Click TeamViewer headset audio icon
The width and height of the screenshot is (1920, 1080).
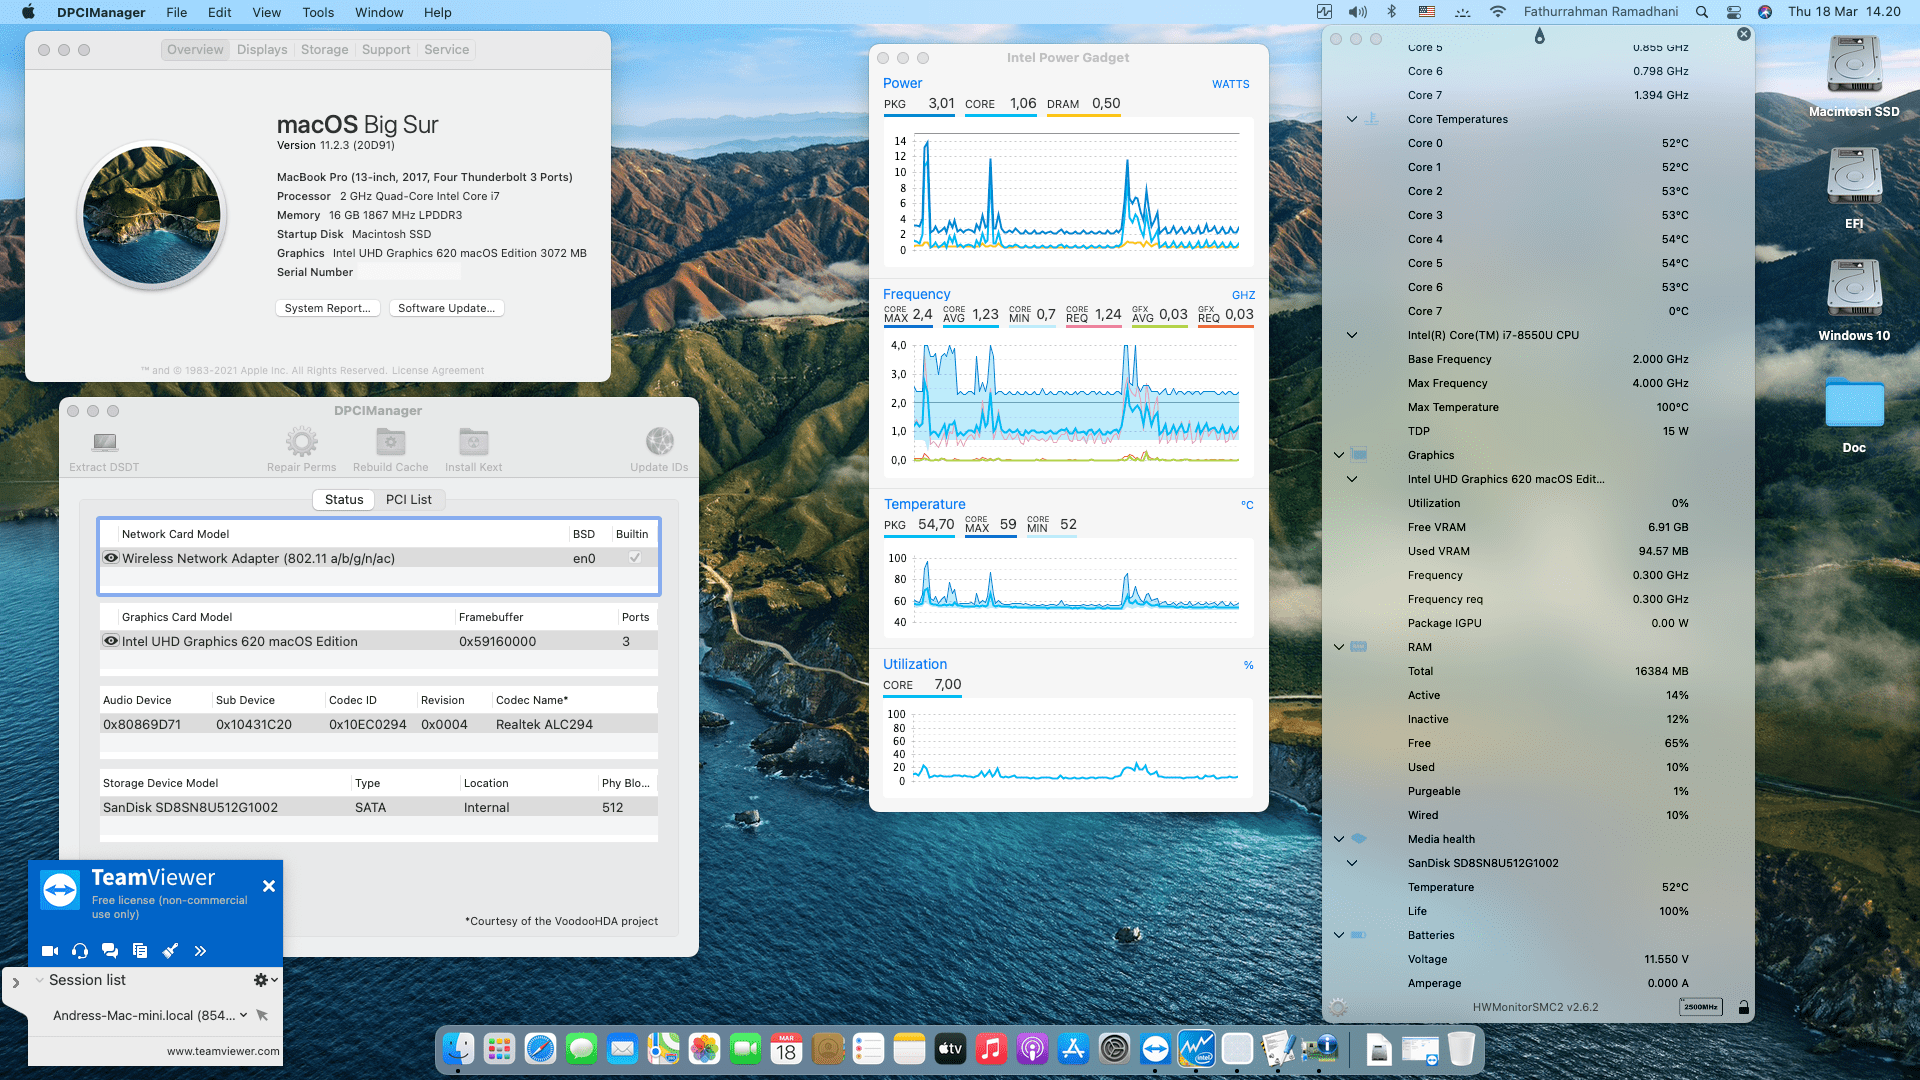(80, 951)
